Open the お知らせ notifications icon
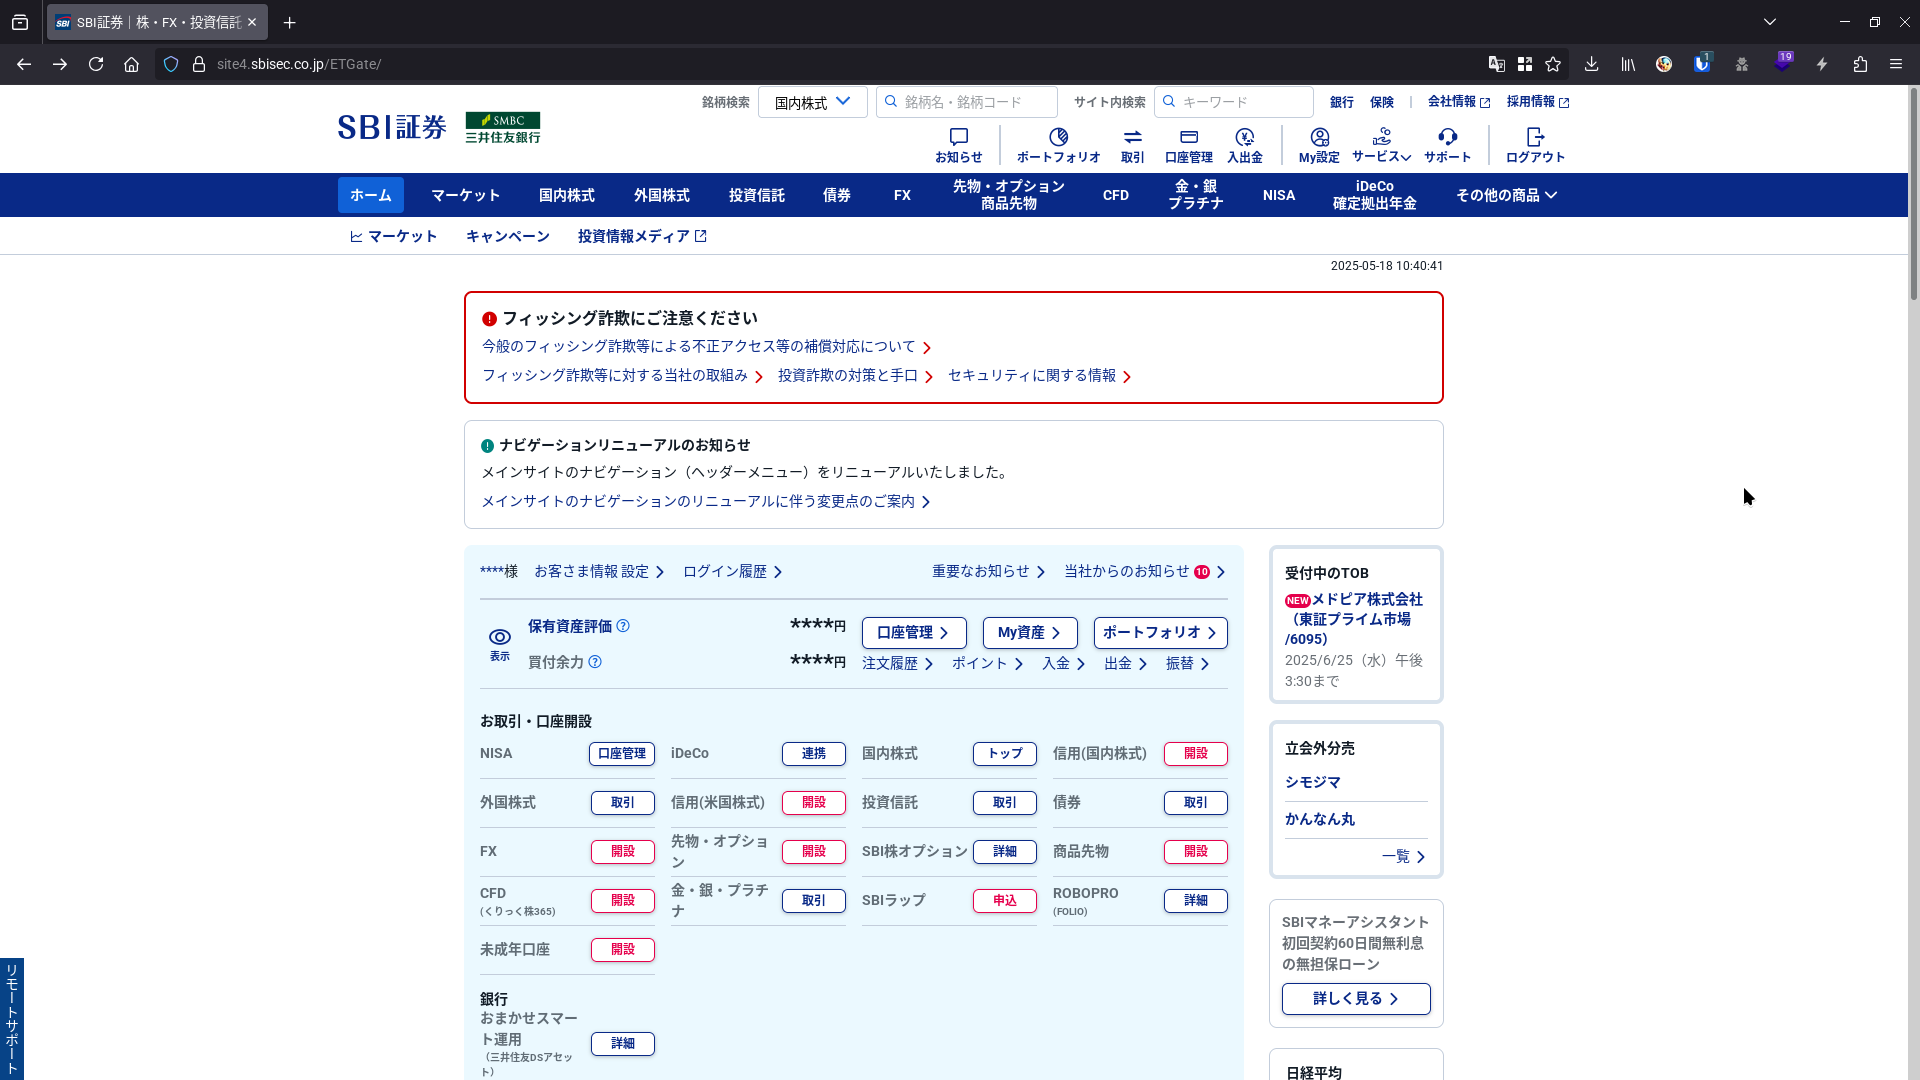Image resolution: width=1920 pixels, height=1080 pixels. (x=958, y=145)
